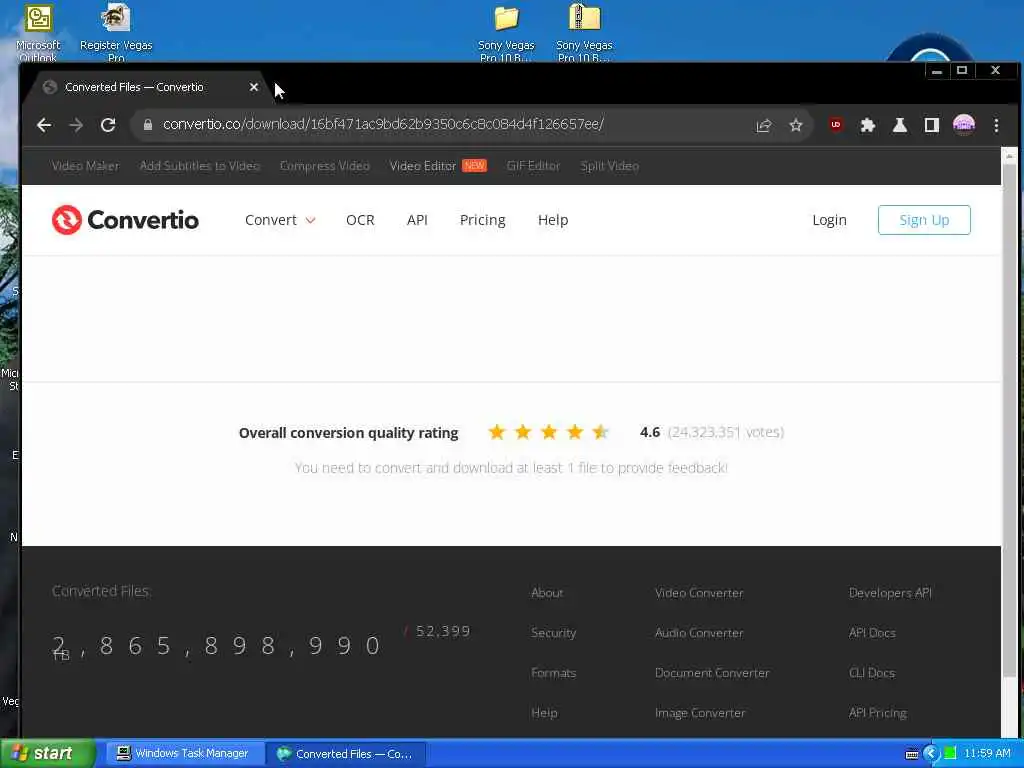Open the Security footer link
The image size is (1024, 768).
pos(553,633)
